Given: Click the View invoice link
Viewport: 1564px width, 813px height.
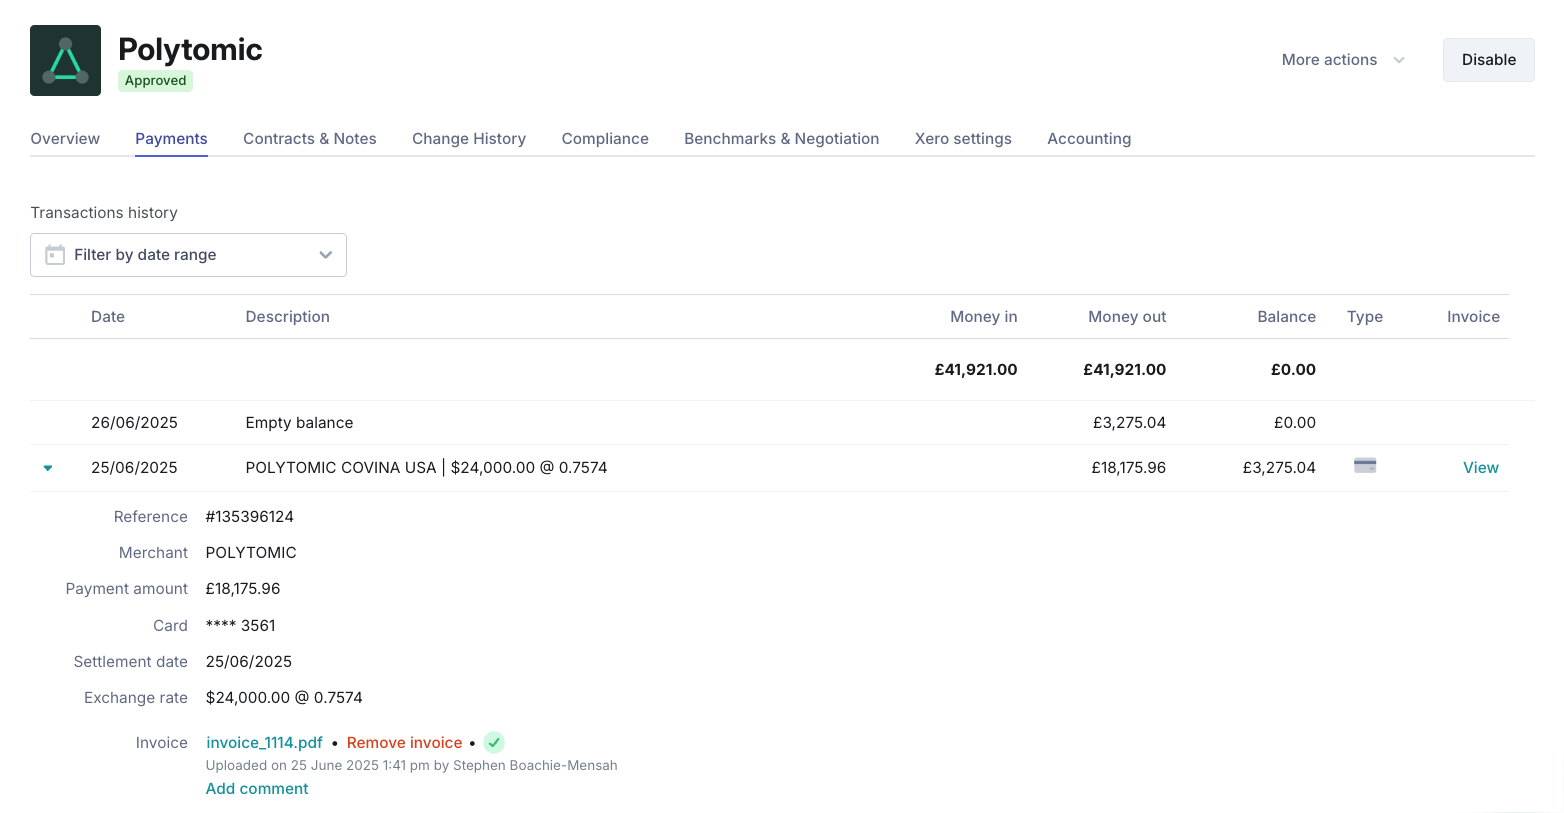Looking at the screenshot, I should tap(1480, 468).
